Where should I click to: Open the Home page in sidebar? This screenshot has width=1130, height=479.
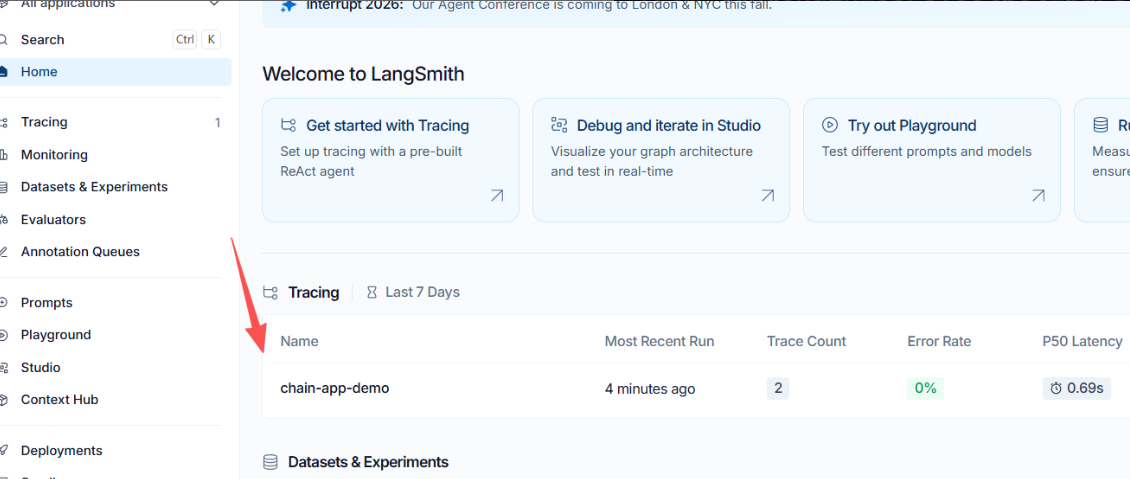point(114,72)
